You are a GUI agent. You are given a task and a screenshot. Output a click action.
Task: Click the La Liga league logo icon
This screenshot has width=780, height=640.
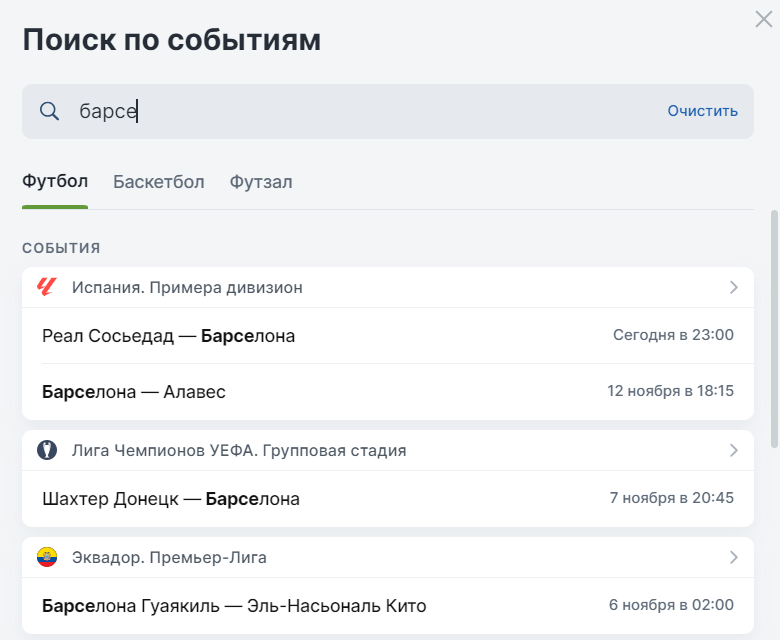[47, 287]
